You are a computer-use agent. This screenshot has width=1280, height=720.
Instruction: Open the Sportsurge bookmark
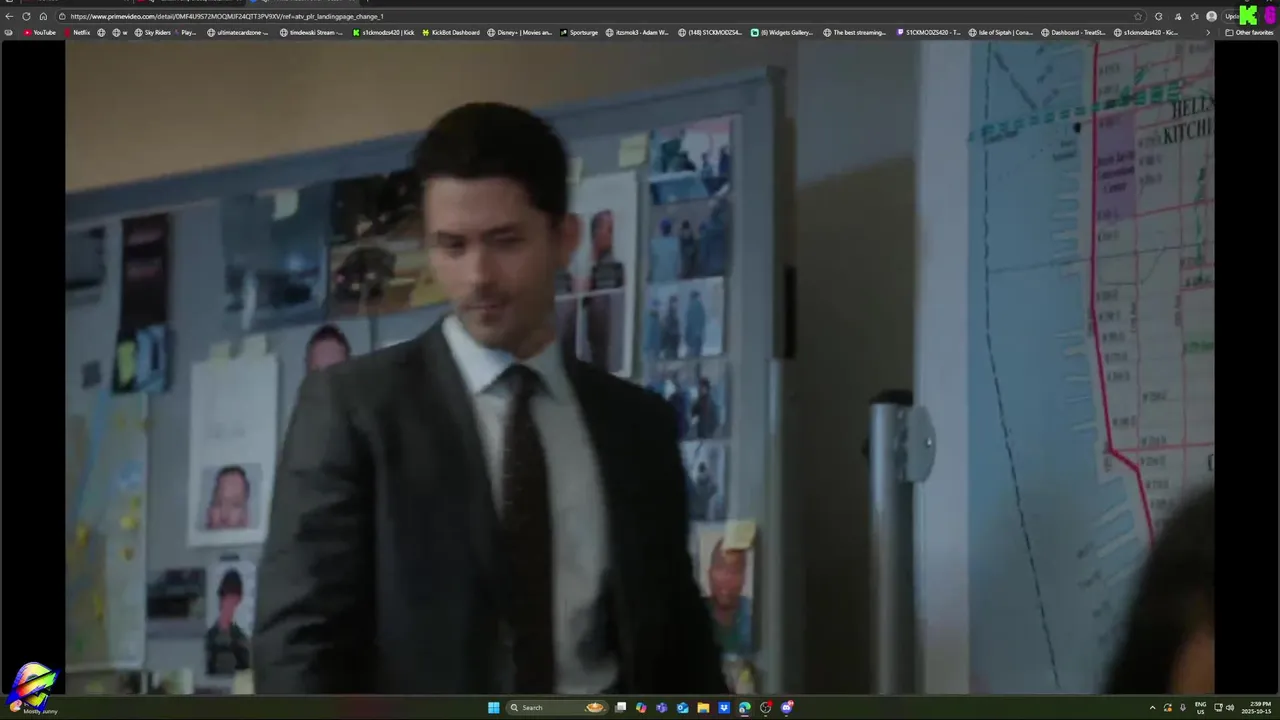(579, 32)
